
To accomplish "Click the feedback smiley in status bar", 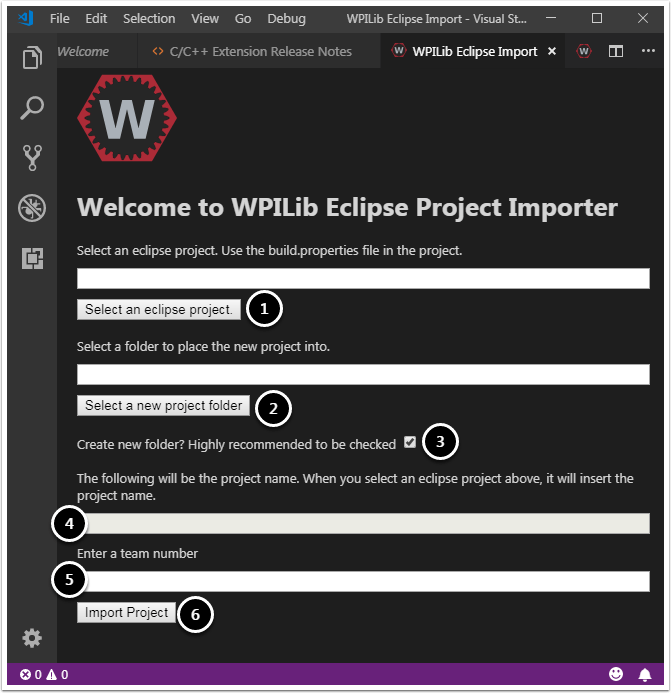I will (x=616, y=674).
